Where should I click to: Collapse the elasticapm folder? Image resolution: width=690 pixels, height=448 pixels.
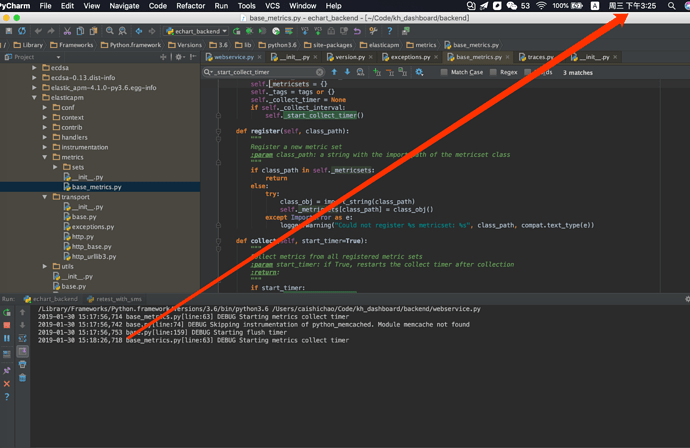34,98
